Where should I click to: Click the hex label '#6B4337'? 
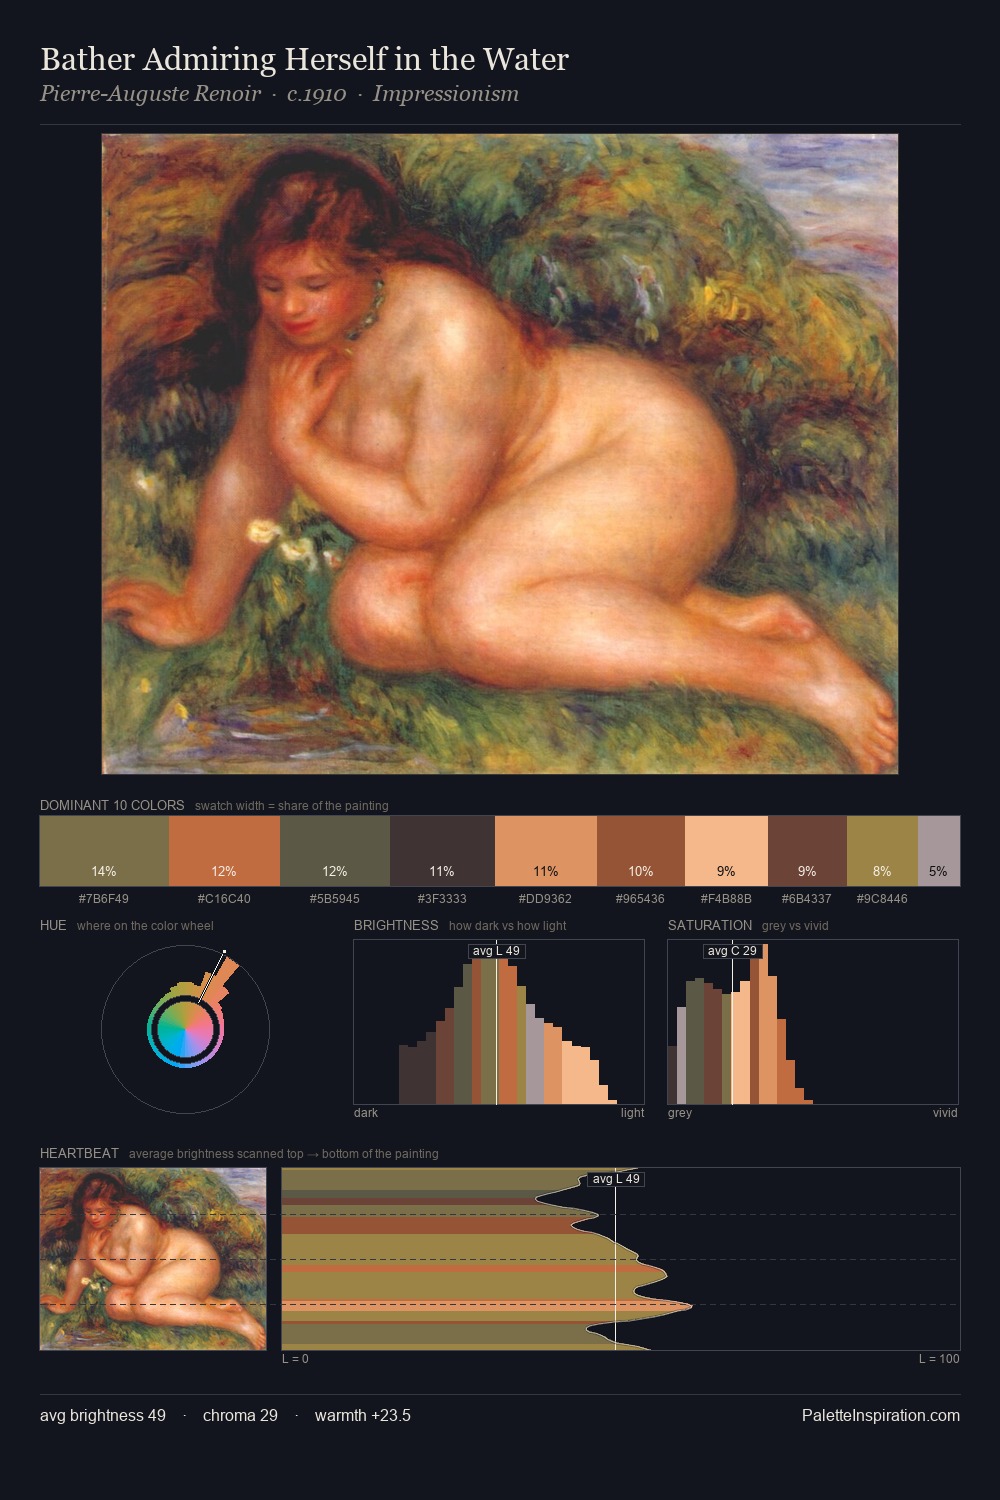pyautogui.click(x=807, y=898)
